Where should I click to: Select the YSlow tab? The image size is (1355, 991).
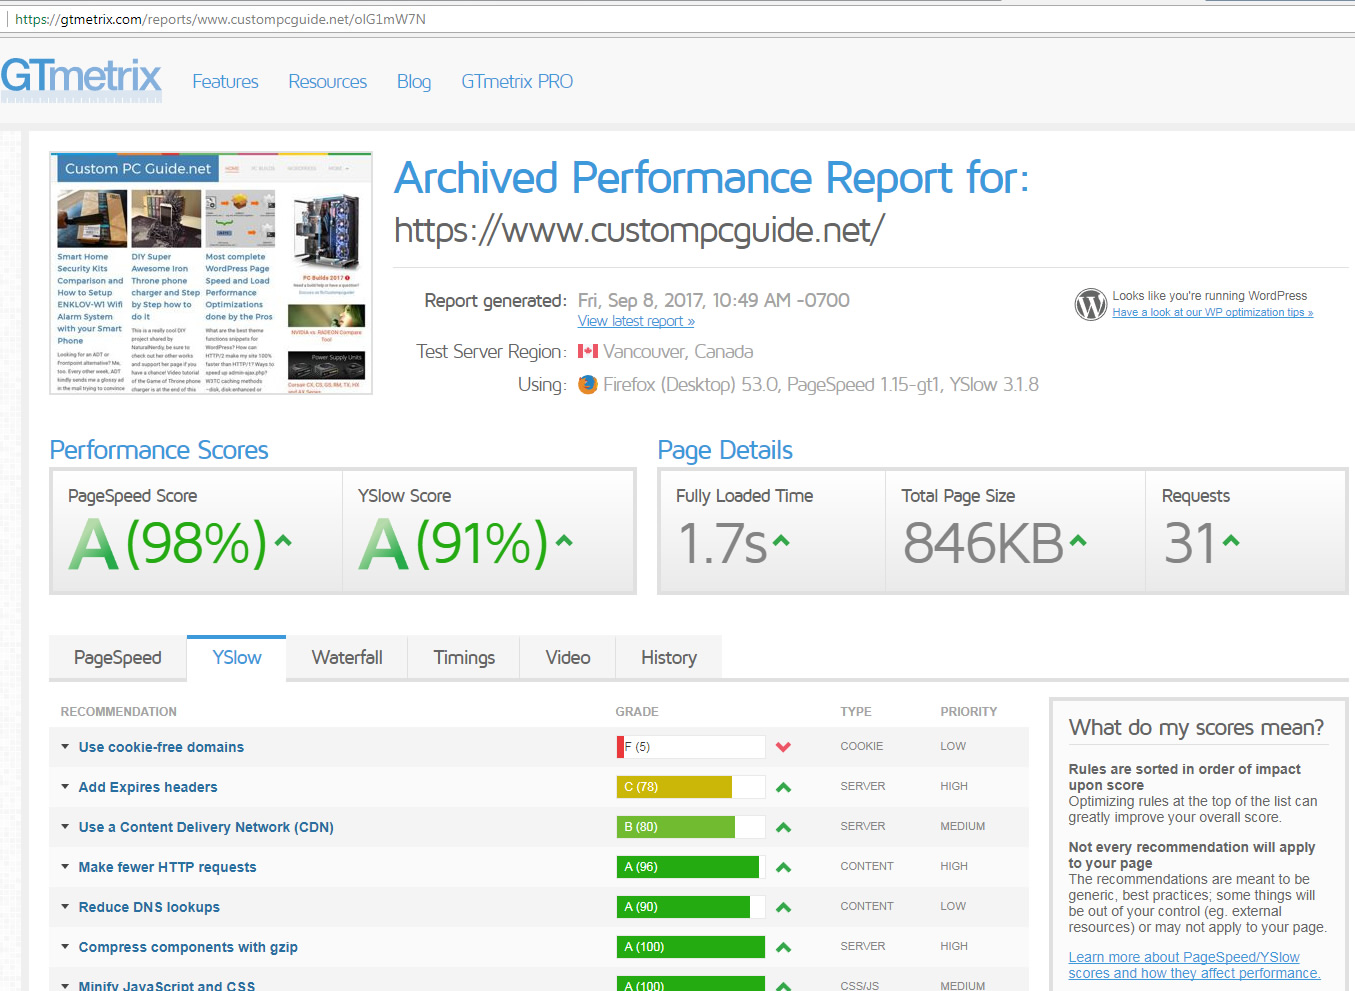tap(237, 657)
